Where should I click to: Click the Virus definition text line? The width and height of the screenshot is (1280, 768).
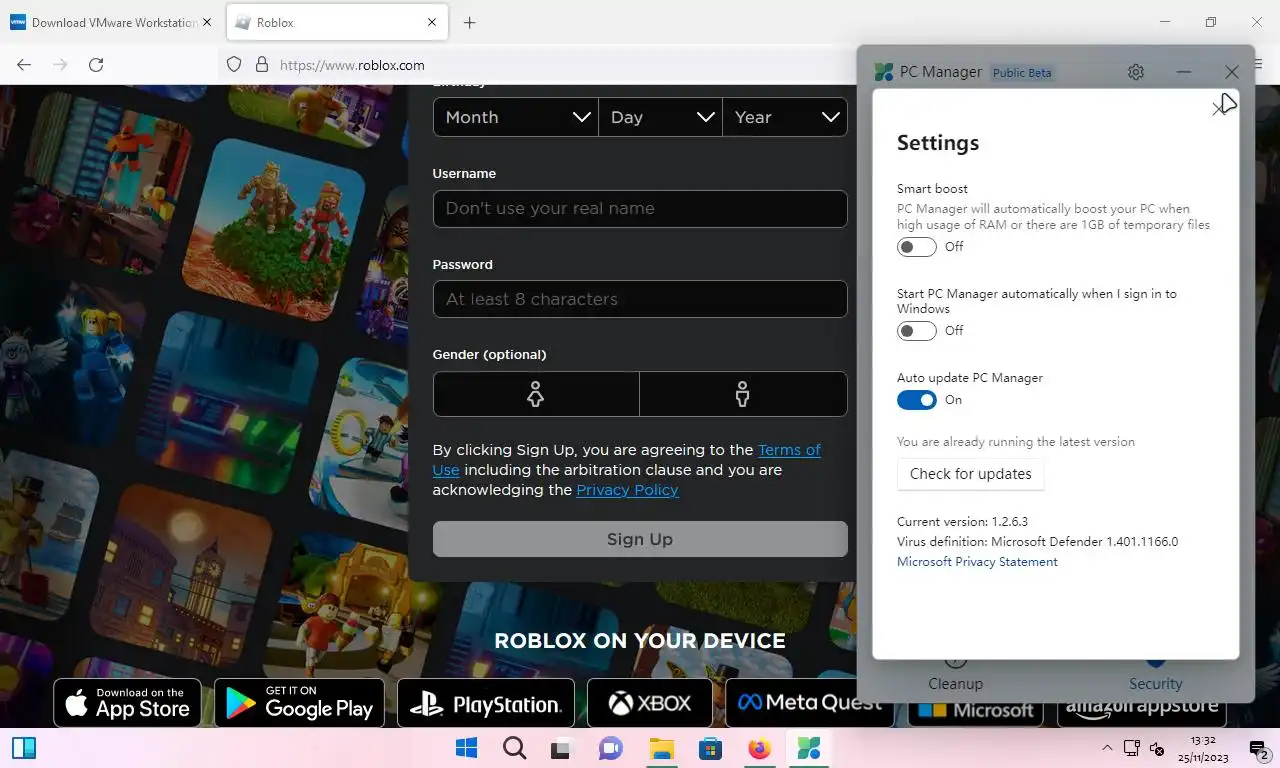[x=1037, y=542]
